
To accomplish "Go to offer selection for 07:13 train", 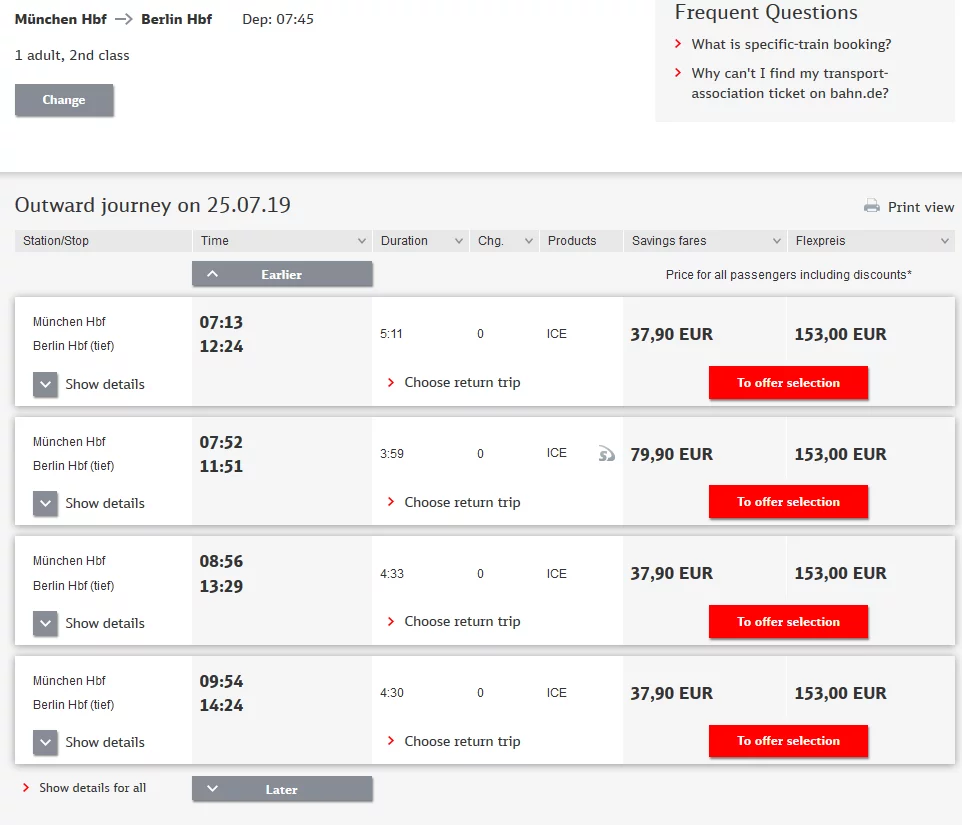I will click(788, 383).
